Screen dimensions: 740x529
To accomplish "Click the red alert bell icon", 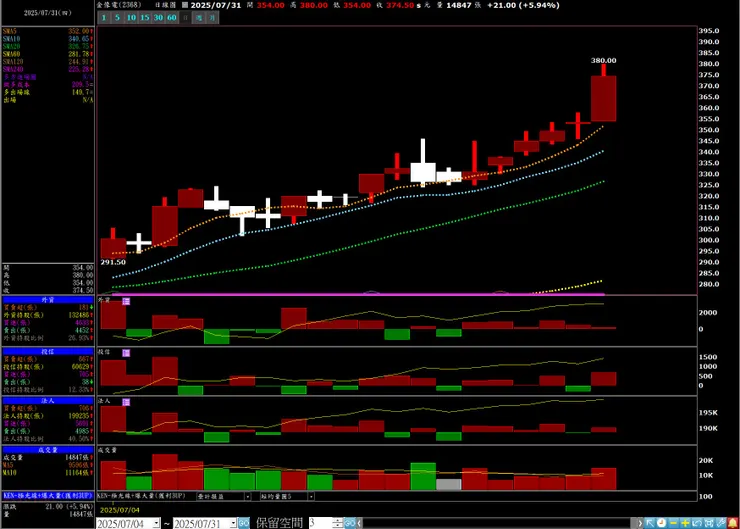I will click(733, 523).
